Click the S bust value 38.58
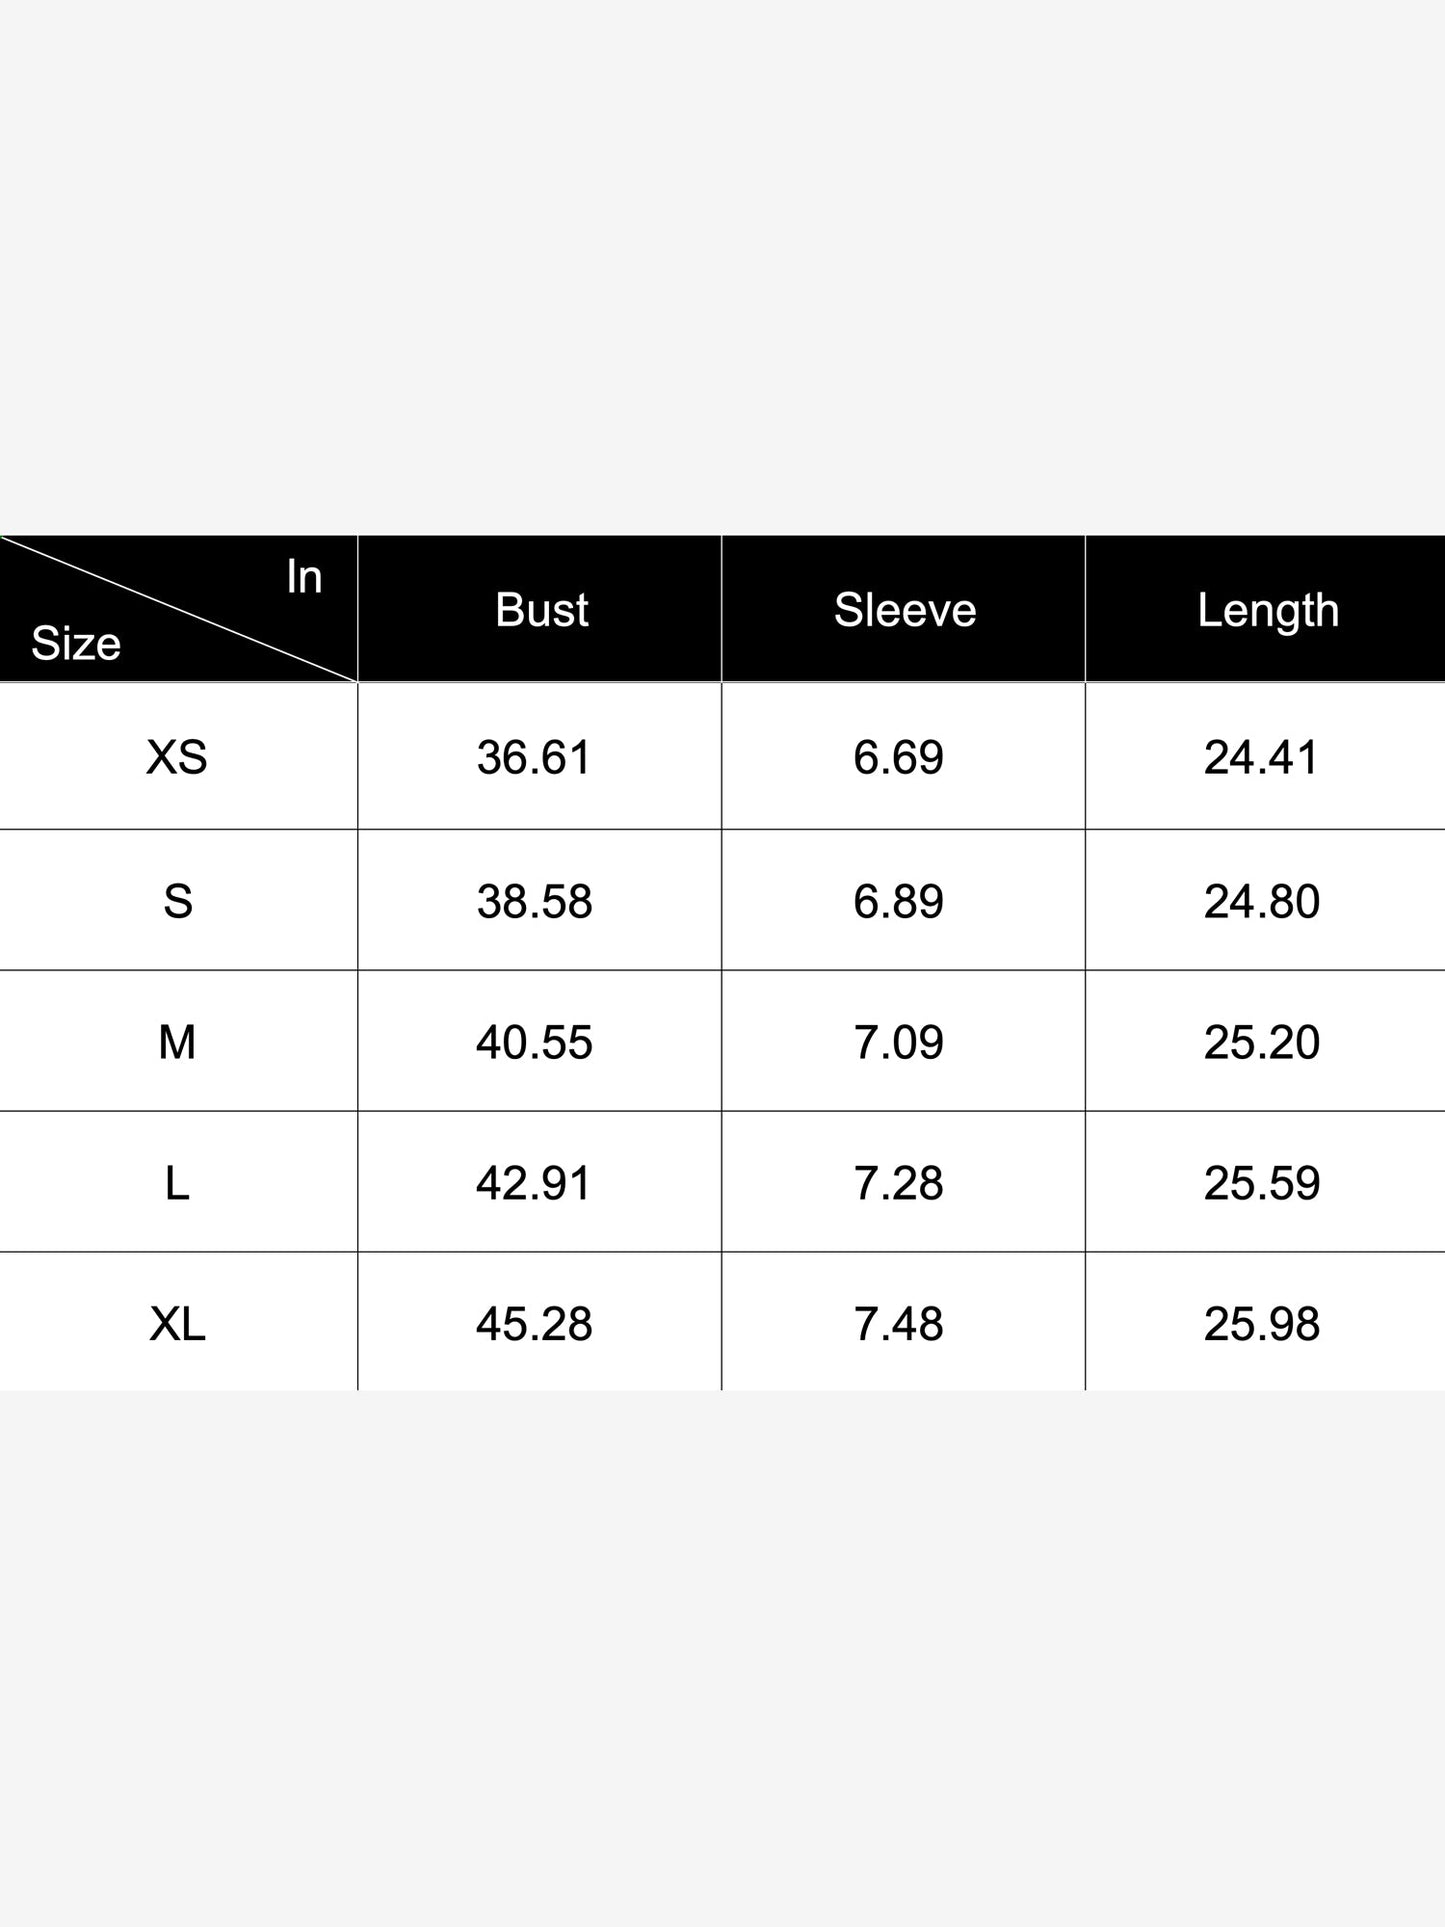Screen dimensions: 1445x1927 [x=534, y=901]
